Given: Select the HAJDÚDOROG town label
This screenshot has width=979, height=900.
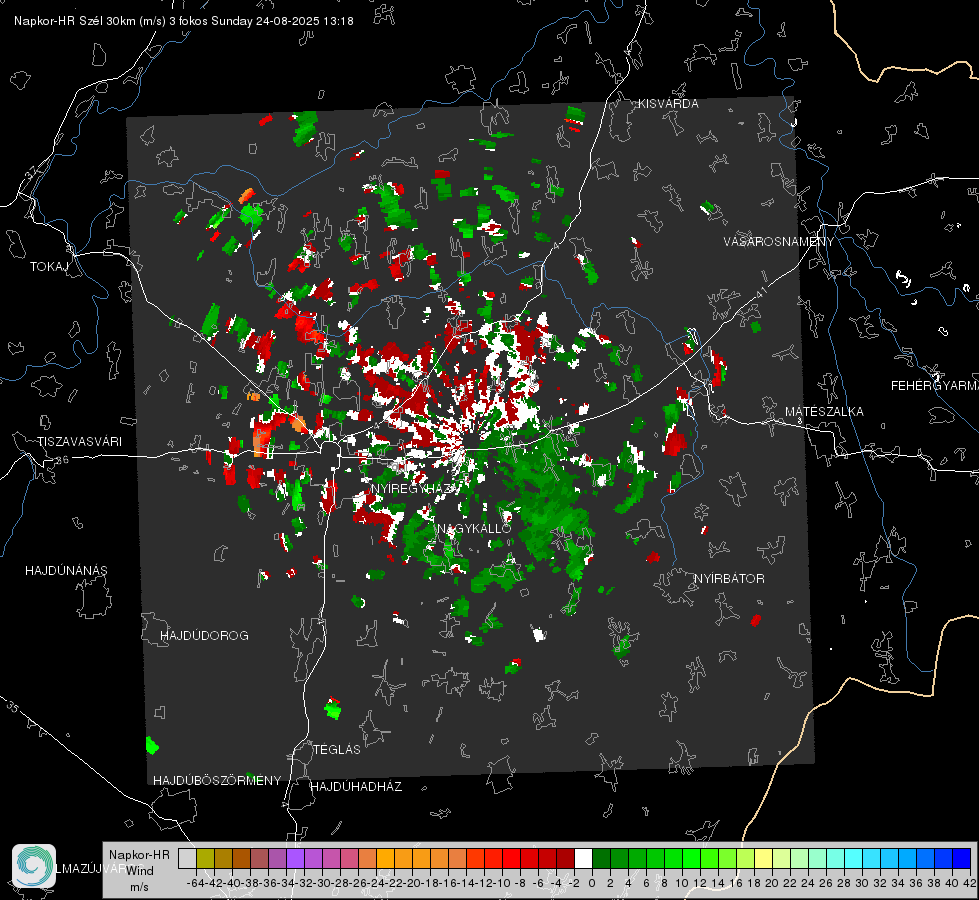Looking at the screenshot, I should click(x=204, y=636).
